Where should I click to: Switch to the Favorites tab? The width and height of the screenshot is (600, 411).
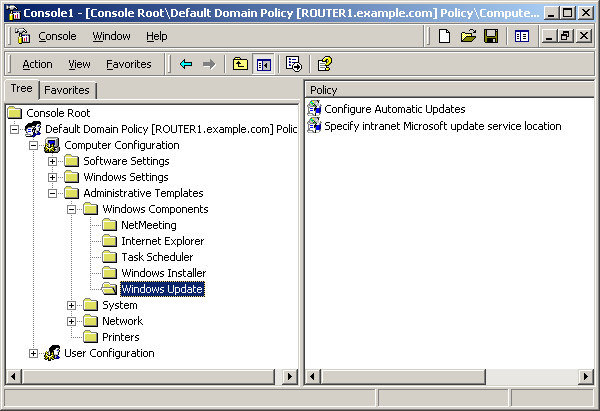(x=66, y=90)
